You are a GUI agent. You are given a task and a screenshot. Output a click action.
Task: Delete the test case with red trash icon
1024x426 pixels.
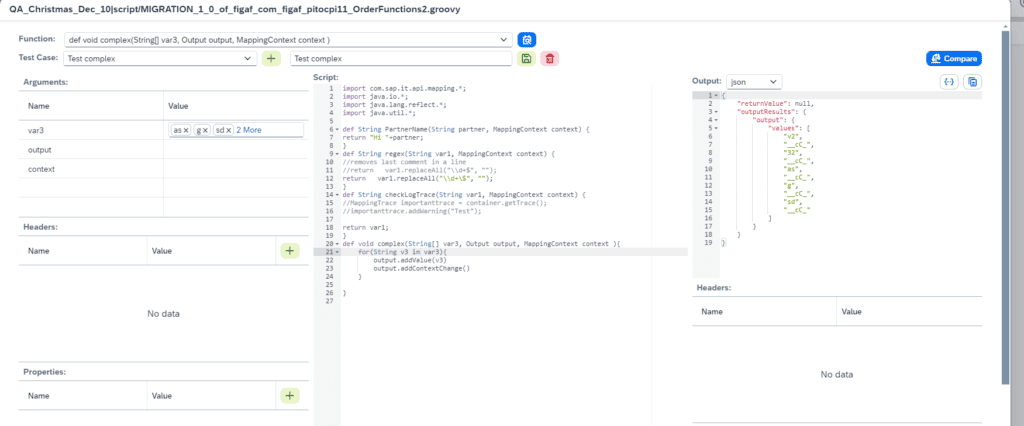(550, 59)
